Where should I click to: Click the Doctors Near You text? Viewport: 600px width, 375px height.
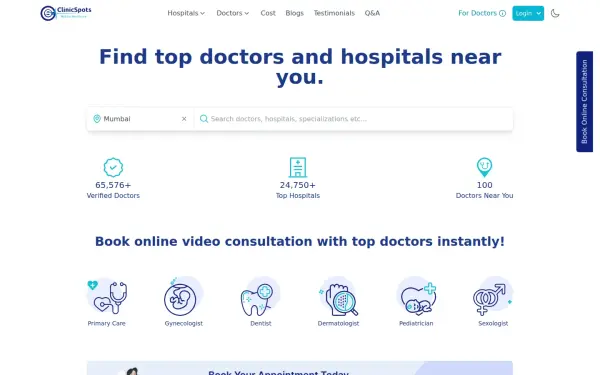coord(484,196)
